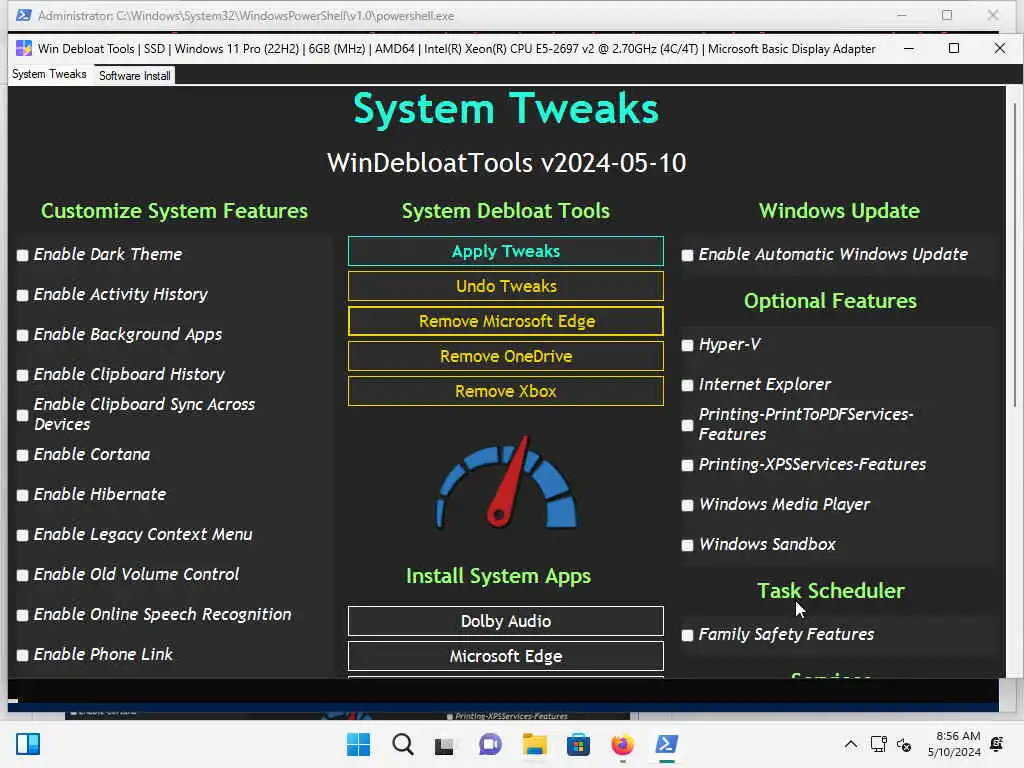Check the Hyper-V optional feature

[x=687, y=345]
